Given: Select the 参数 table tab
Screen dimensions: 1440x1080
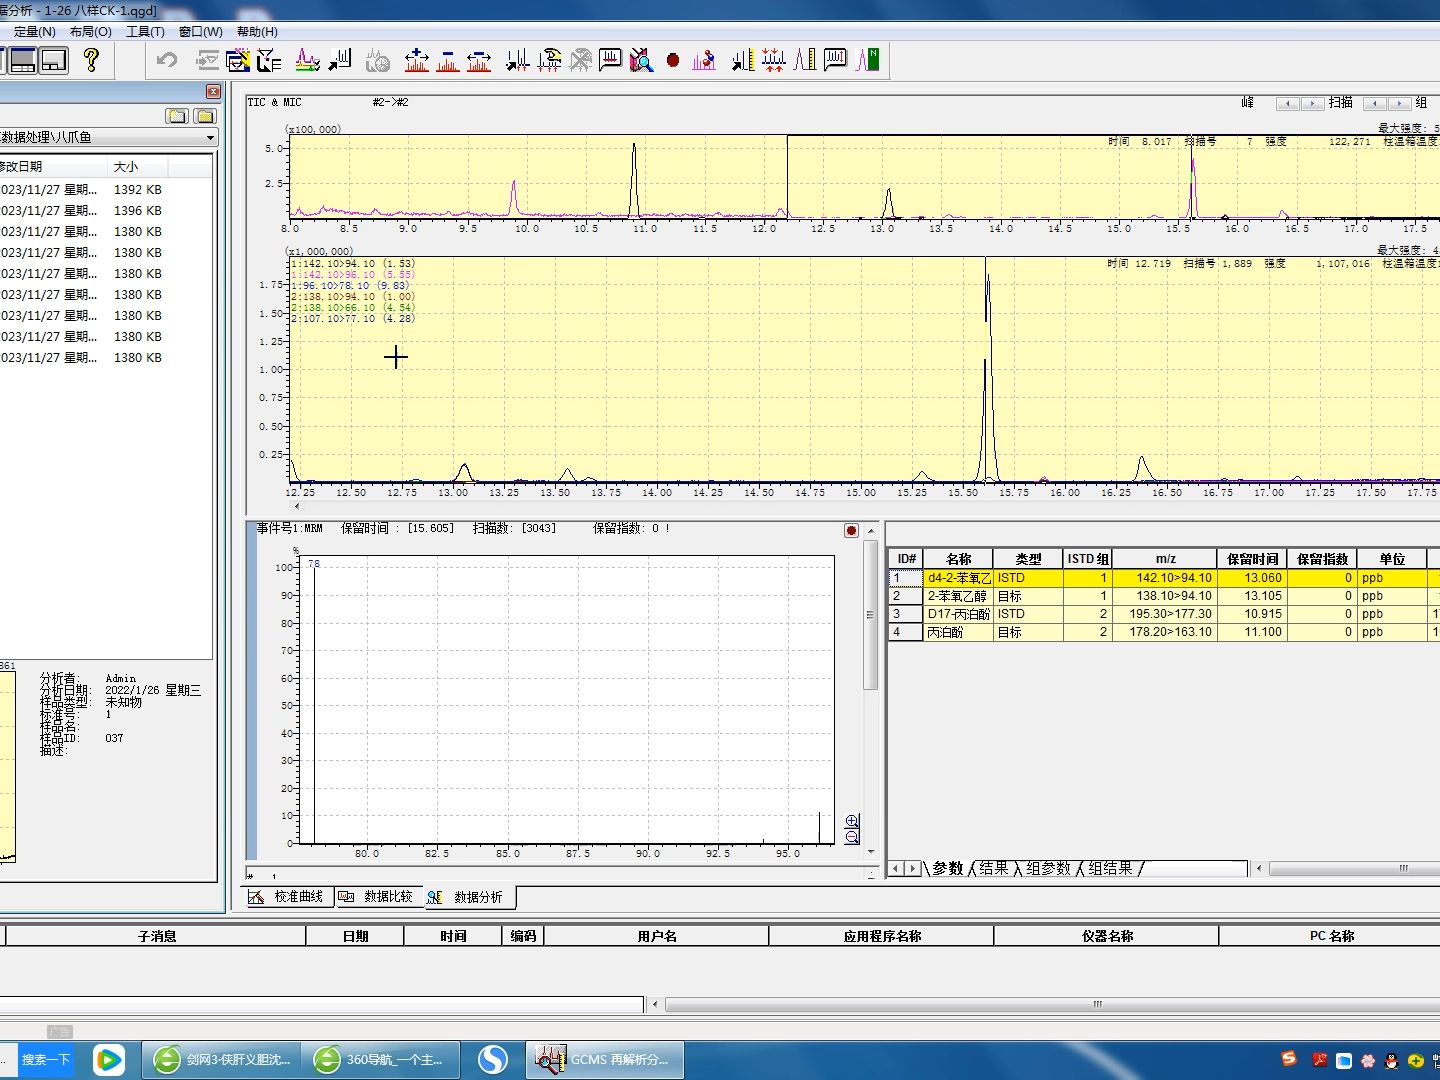Looking at the screenshot, I should click(x=947, y=868).
